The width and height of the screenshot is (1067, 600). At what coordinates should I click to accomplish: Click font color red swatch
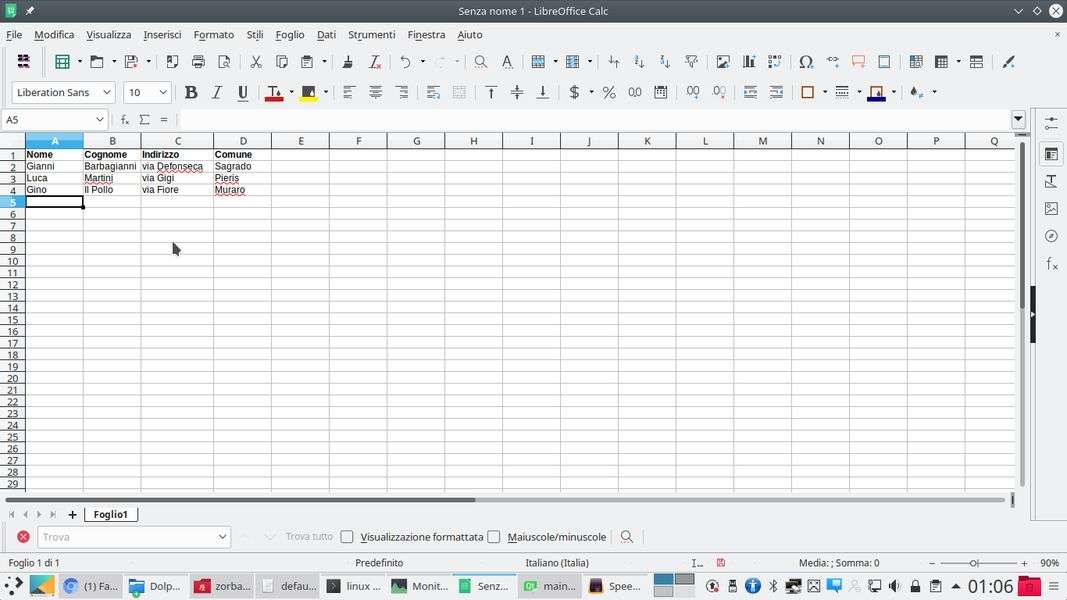point(274,93)
